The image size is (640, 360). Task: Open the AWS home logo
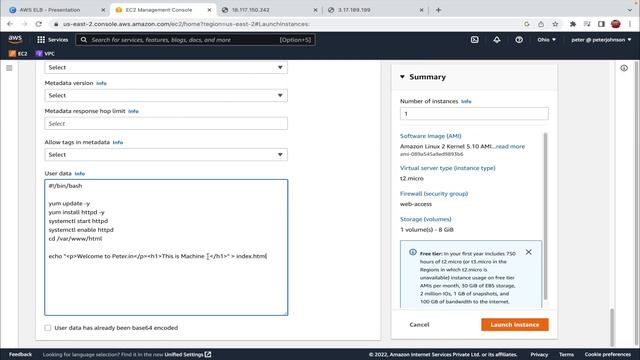coord(15,39)
